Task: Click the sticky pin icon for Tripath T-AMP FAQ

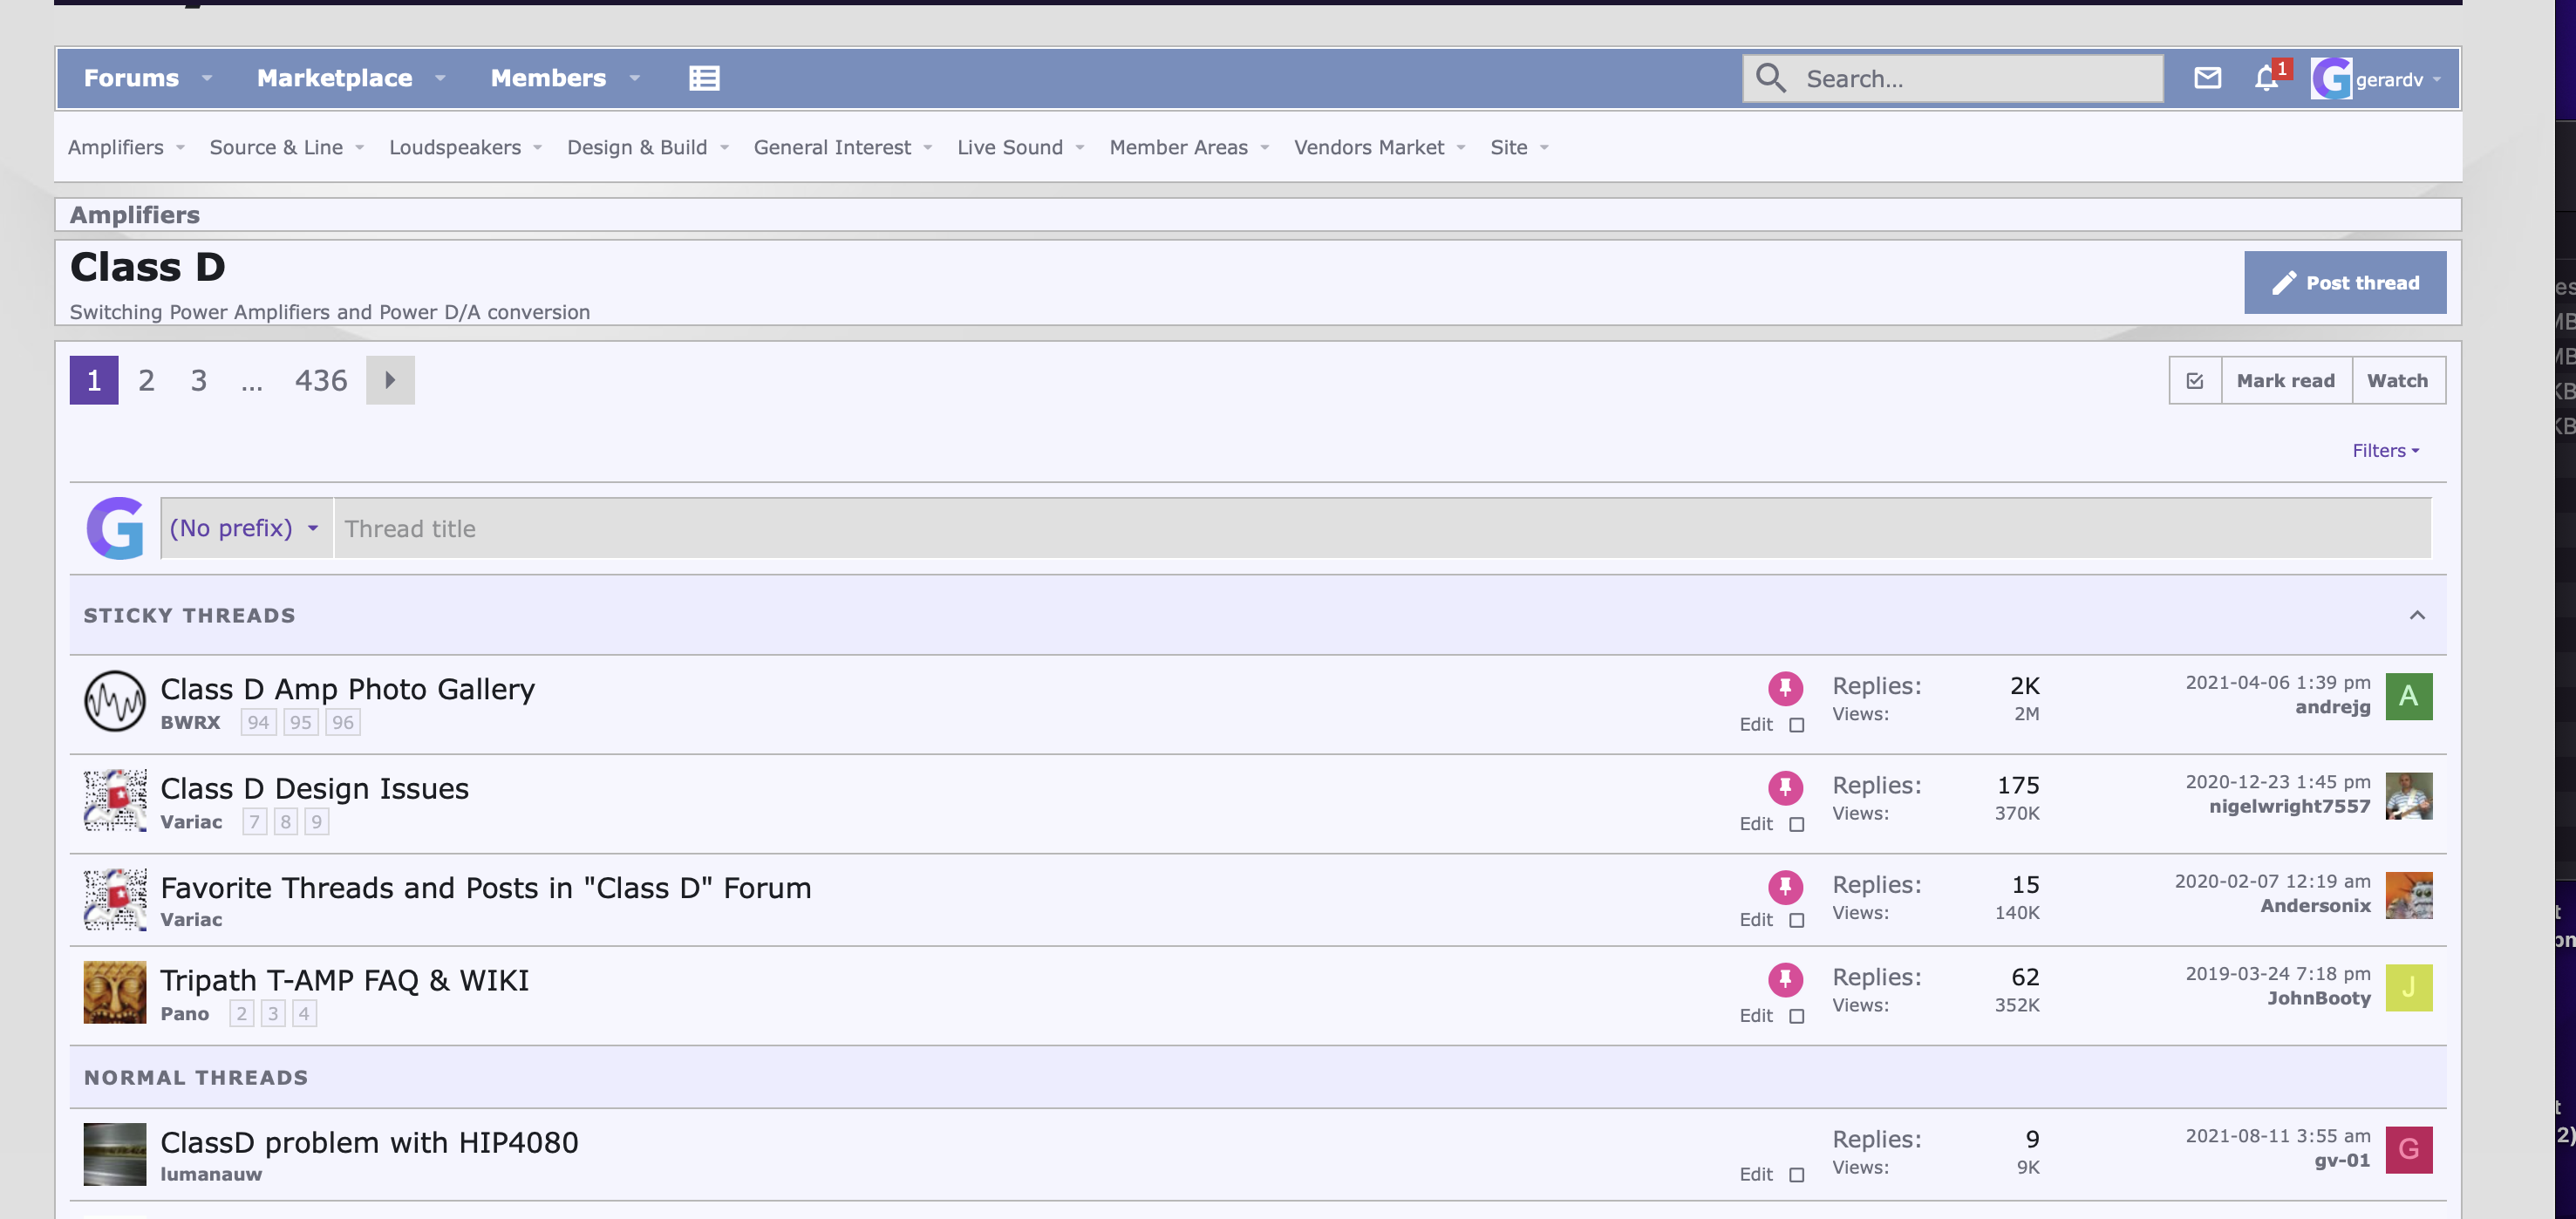Action: point(1785,979)
